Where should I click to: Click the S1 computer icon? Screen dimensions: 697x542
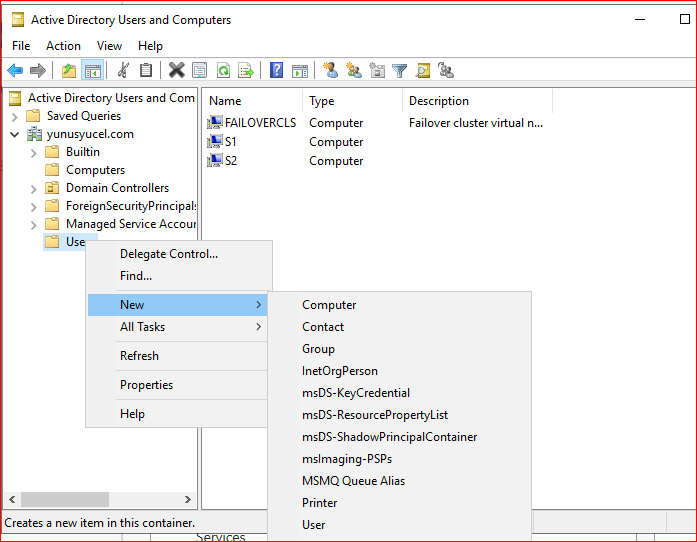pos(215,142)
